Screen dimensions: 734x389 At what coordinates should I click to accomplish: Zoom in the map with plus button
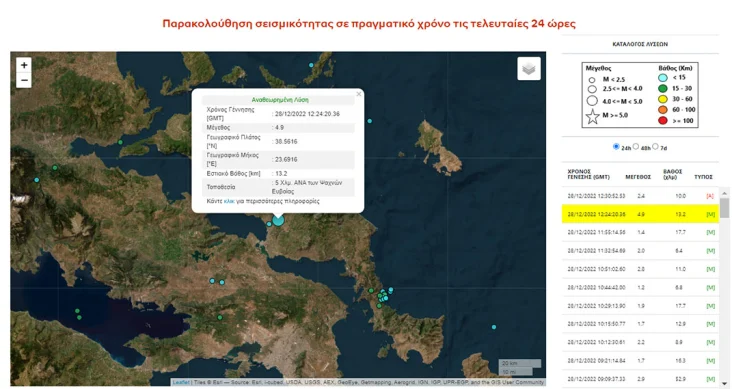pyautogui.click(x=24, y=65)
